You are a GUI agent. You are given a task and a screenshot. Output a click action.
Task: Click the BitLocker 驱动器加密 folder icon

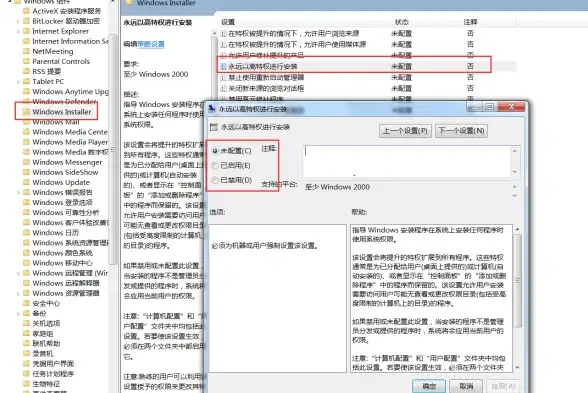point(26,21)
